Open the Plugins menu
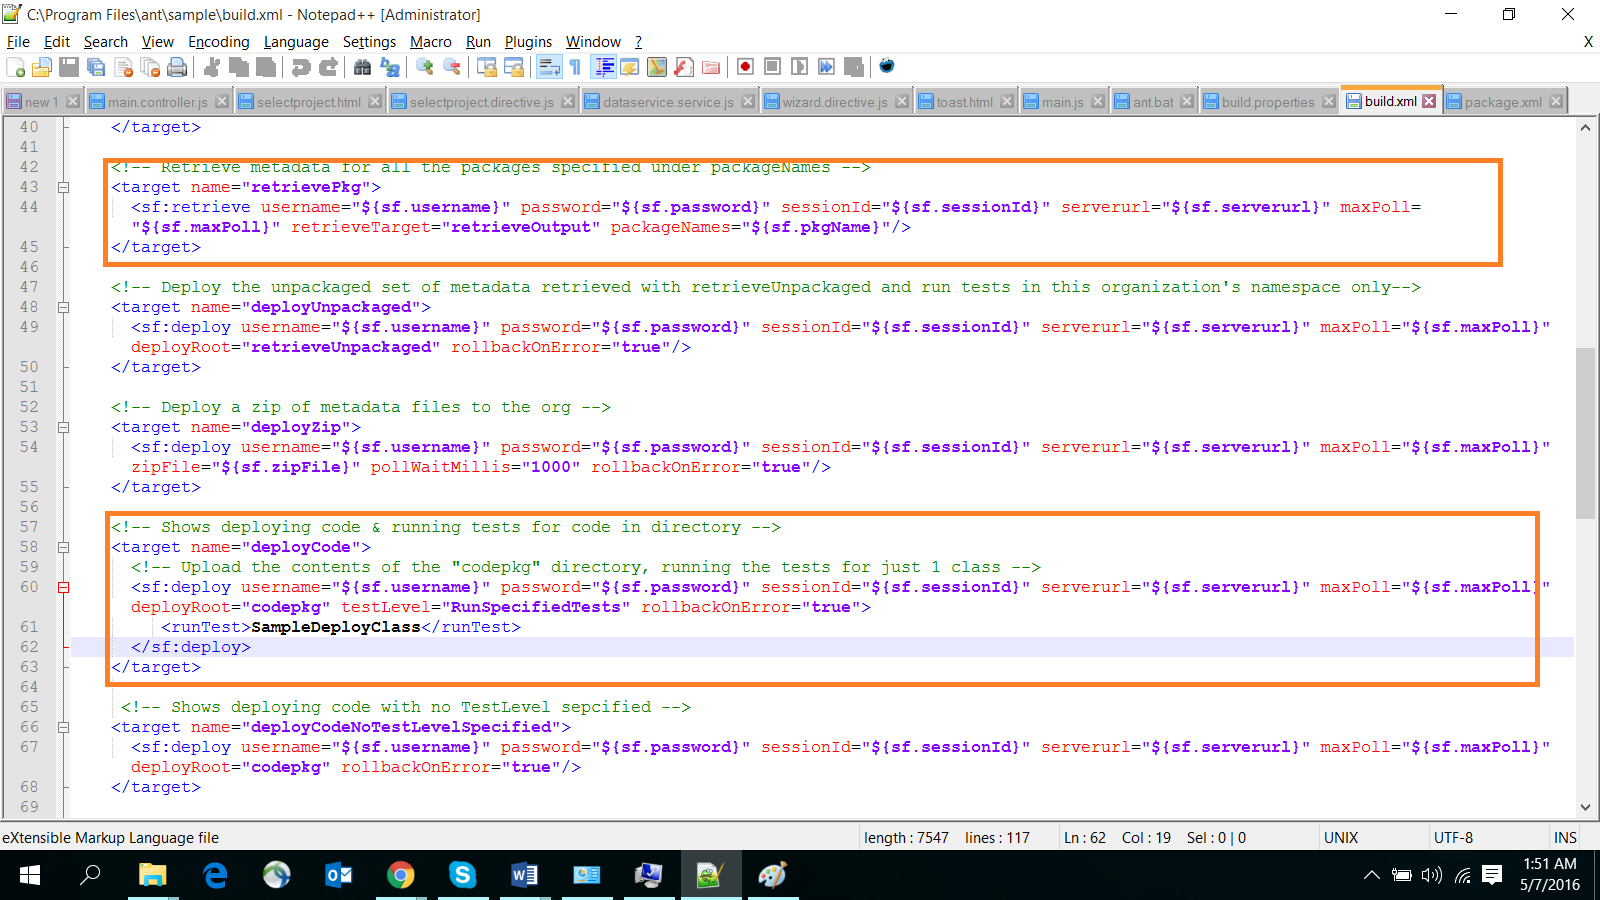The image size is (1600, 900). pyautogui.click(x=528, y=42)
